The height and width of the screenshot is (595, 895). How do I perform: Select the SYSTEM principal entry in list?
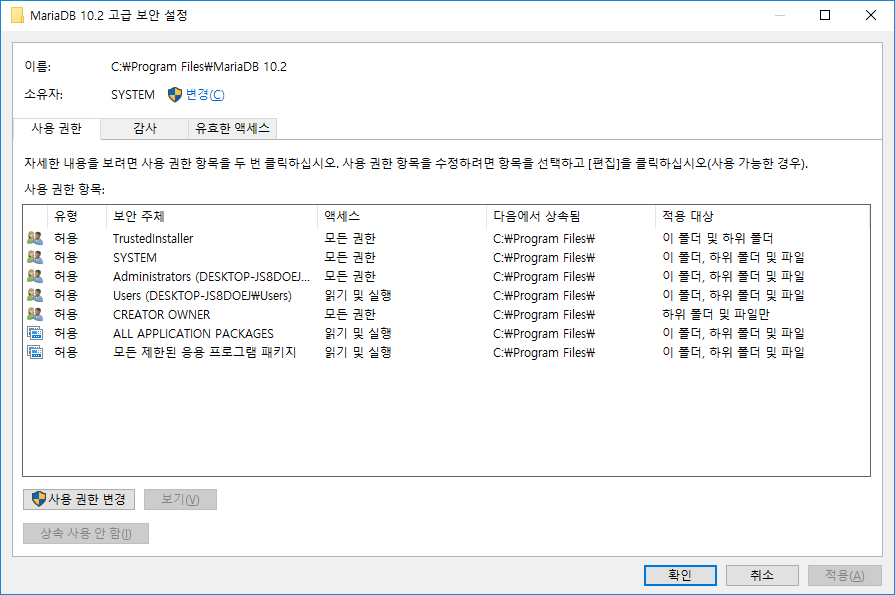pos(135,258)
